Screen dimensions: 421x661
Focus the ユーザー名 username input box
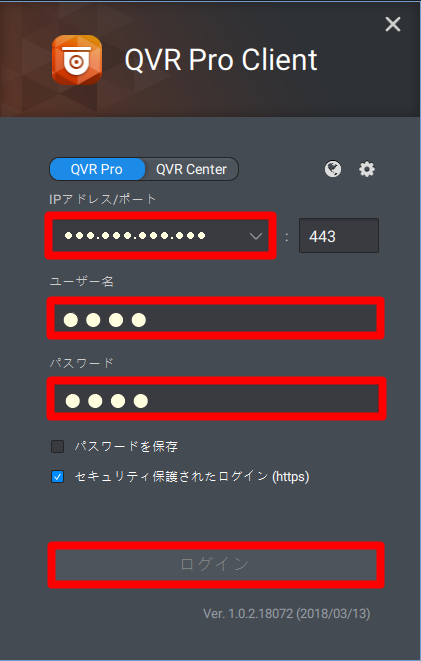[x=215, y=319]
